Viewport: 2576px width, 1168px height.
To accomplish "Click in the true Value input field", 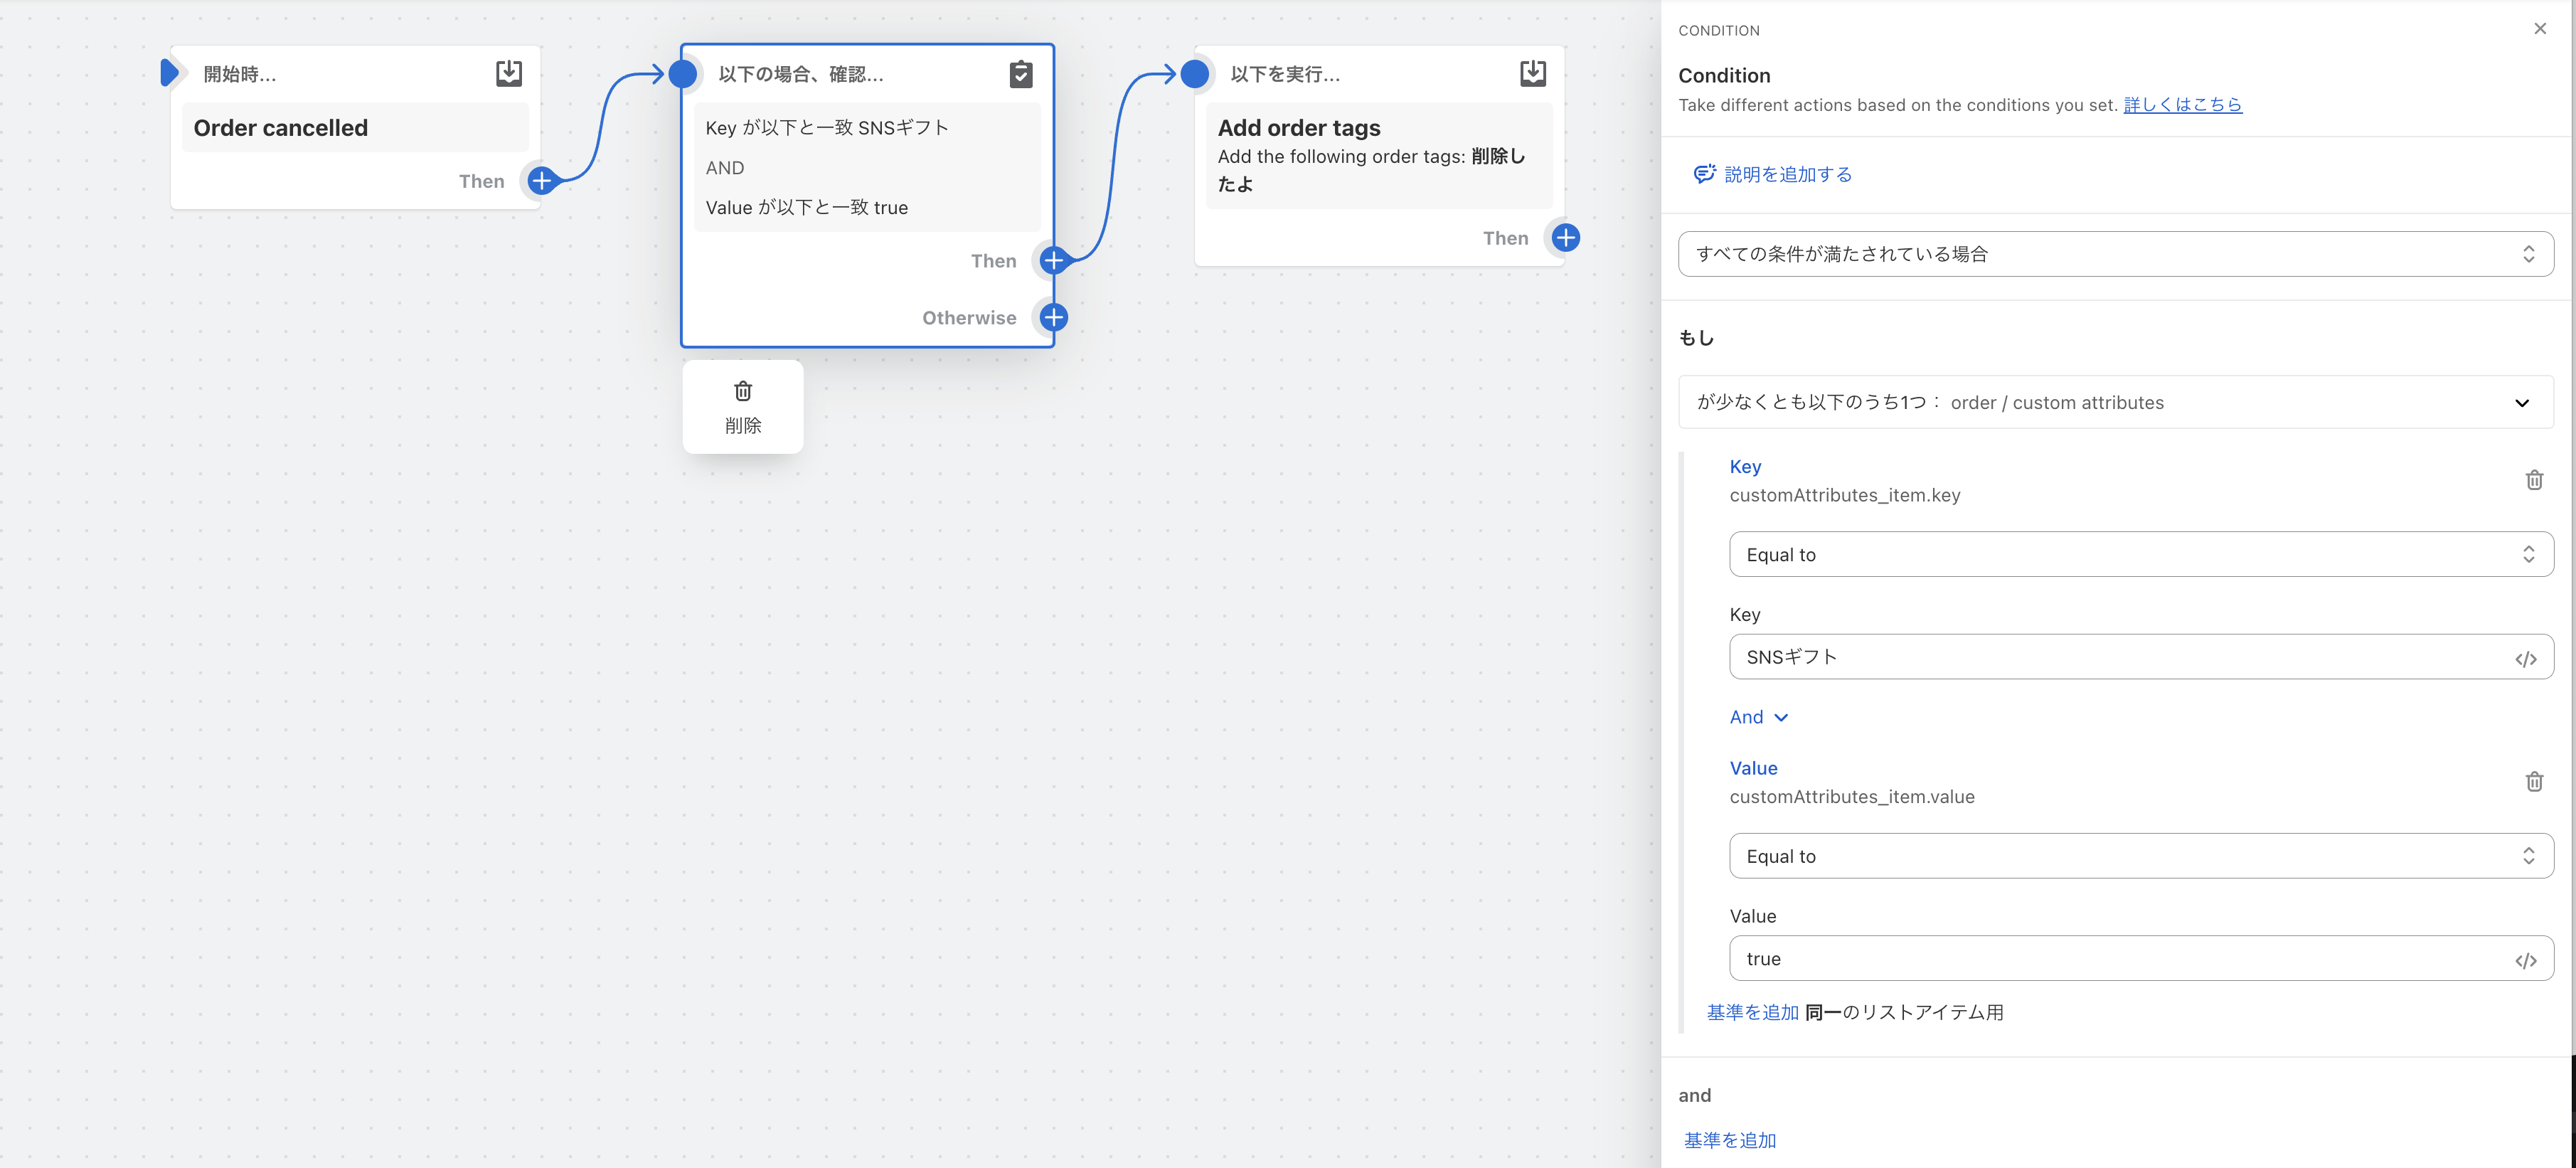I will tap(2100, 958).
